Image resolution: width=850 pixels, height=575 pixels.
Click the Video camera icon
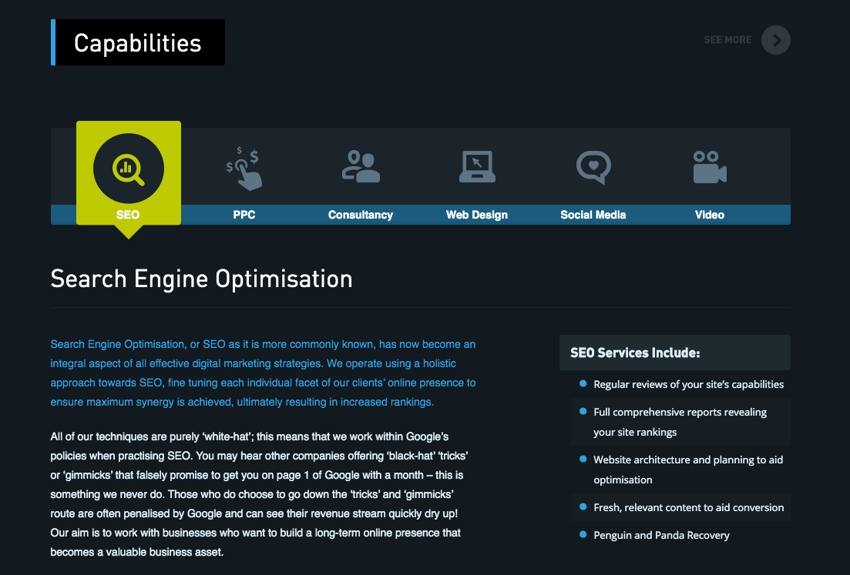(x=710, y=167)
